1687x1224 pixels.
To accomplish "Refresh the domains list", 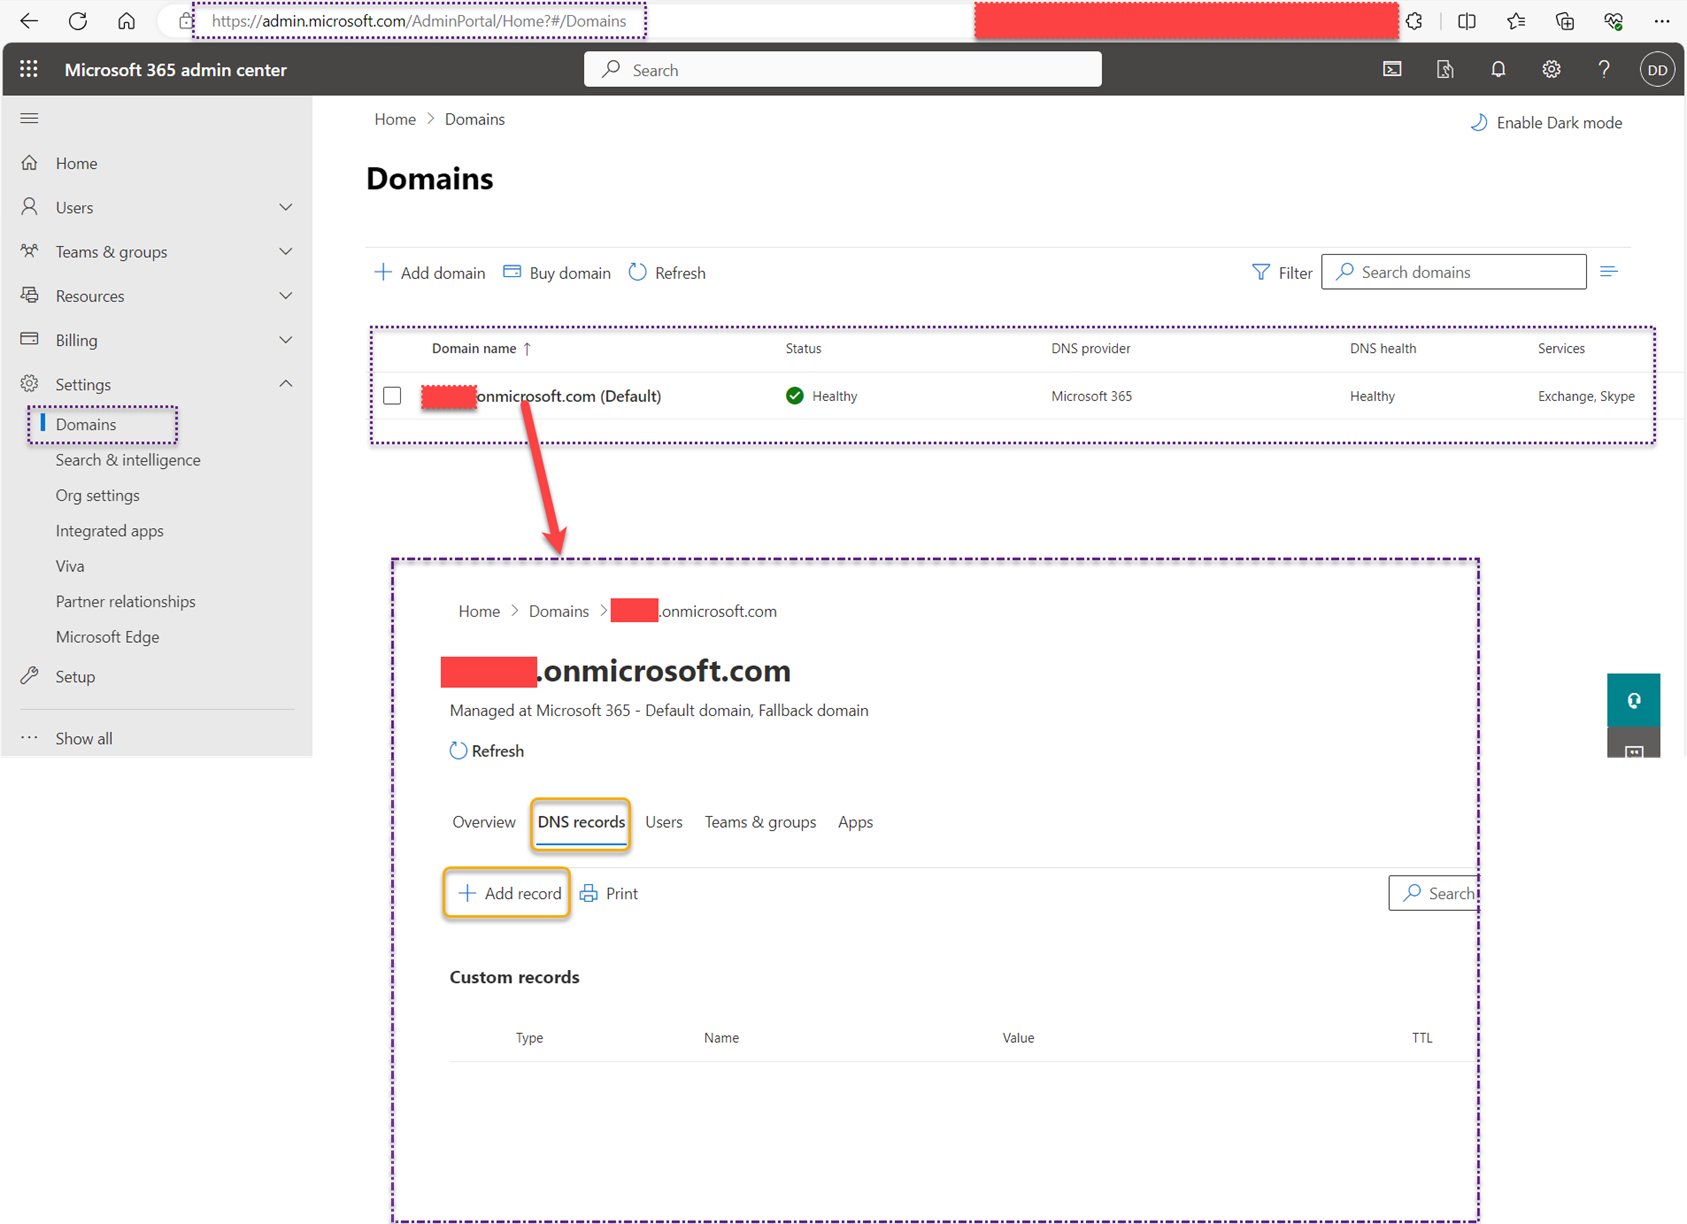I will 667,273.
